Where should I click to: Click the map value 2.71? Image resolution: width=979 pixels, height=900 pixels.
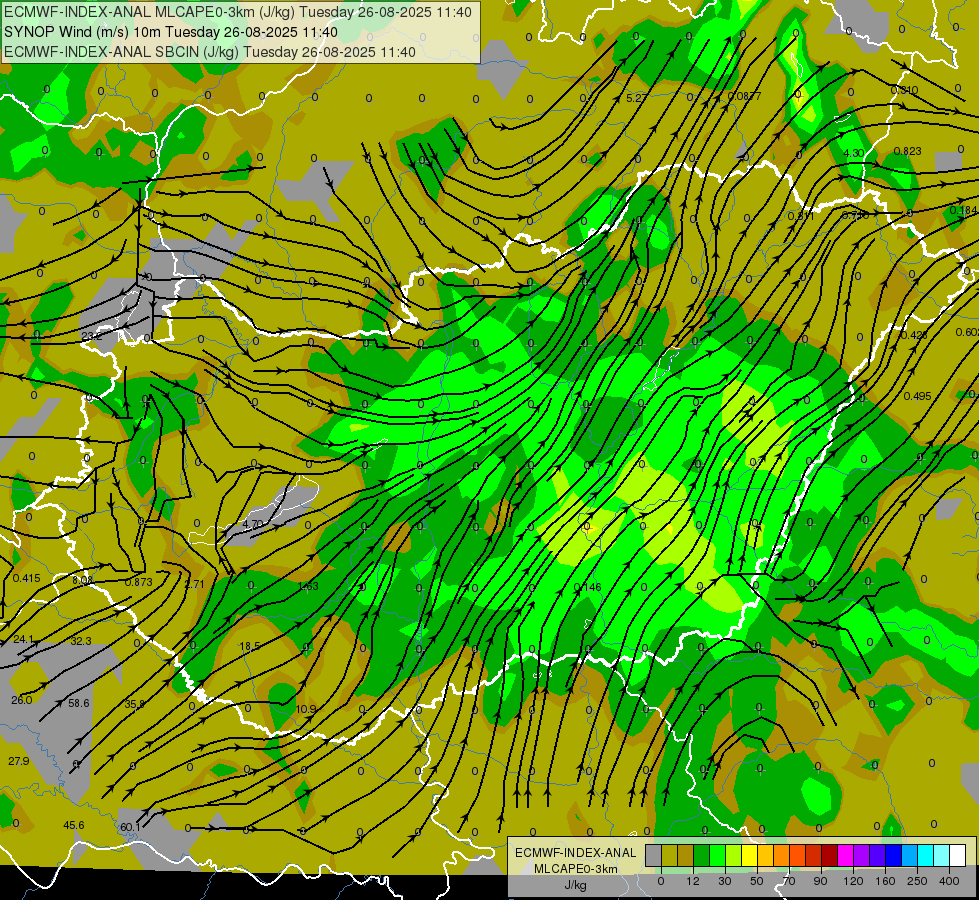tap(194, 585)
